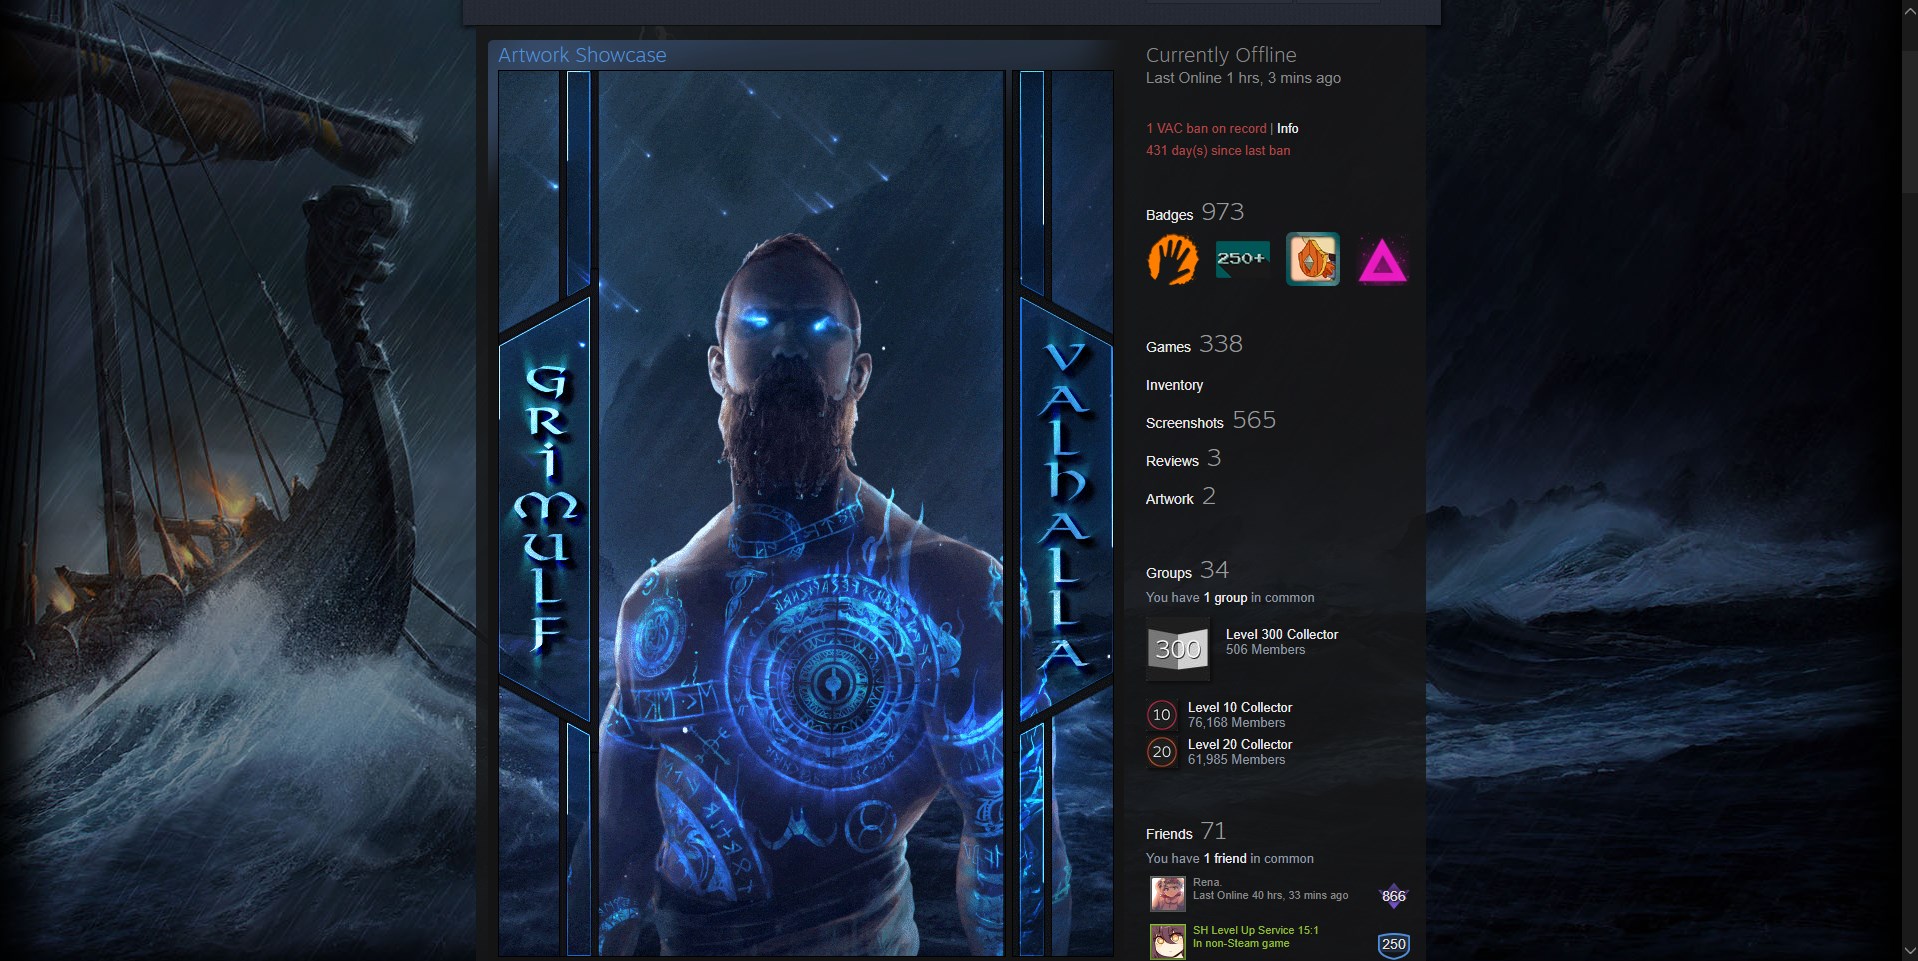This screenshot has width=1918, height=961.
Task: Click the page scrollbar down arrow
Action: tap(1908, 951)
